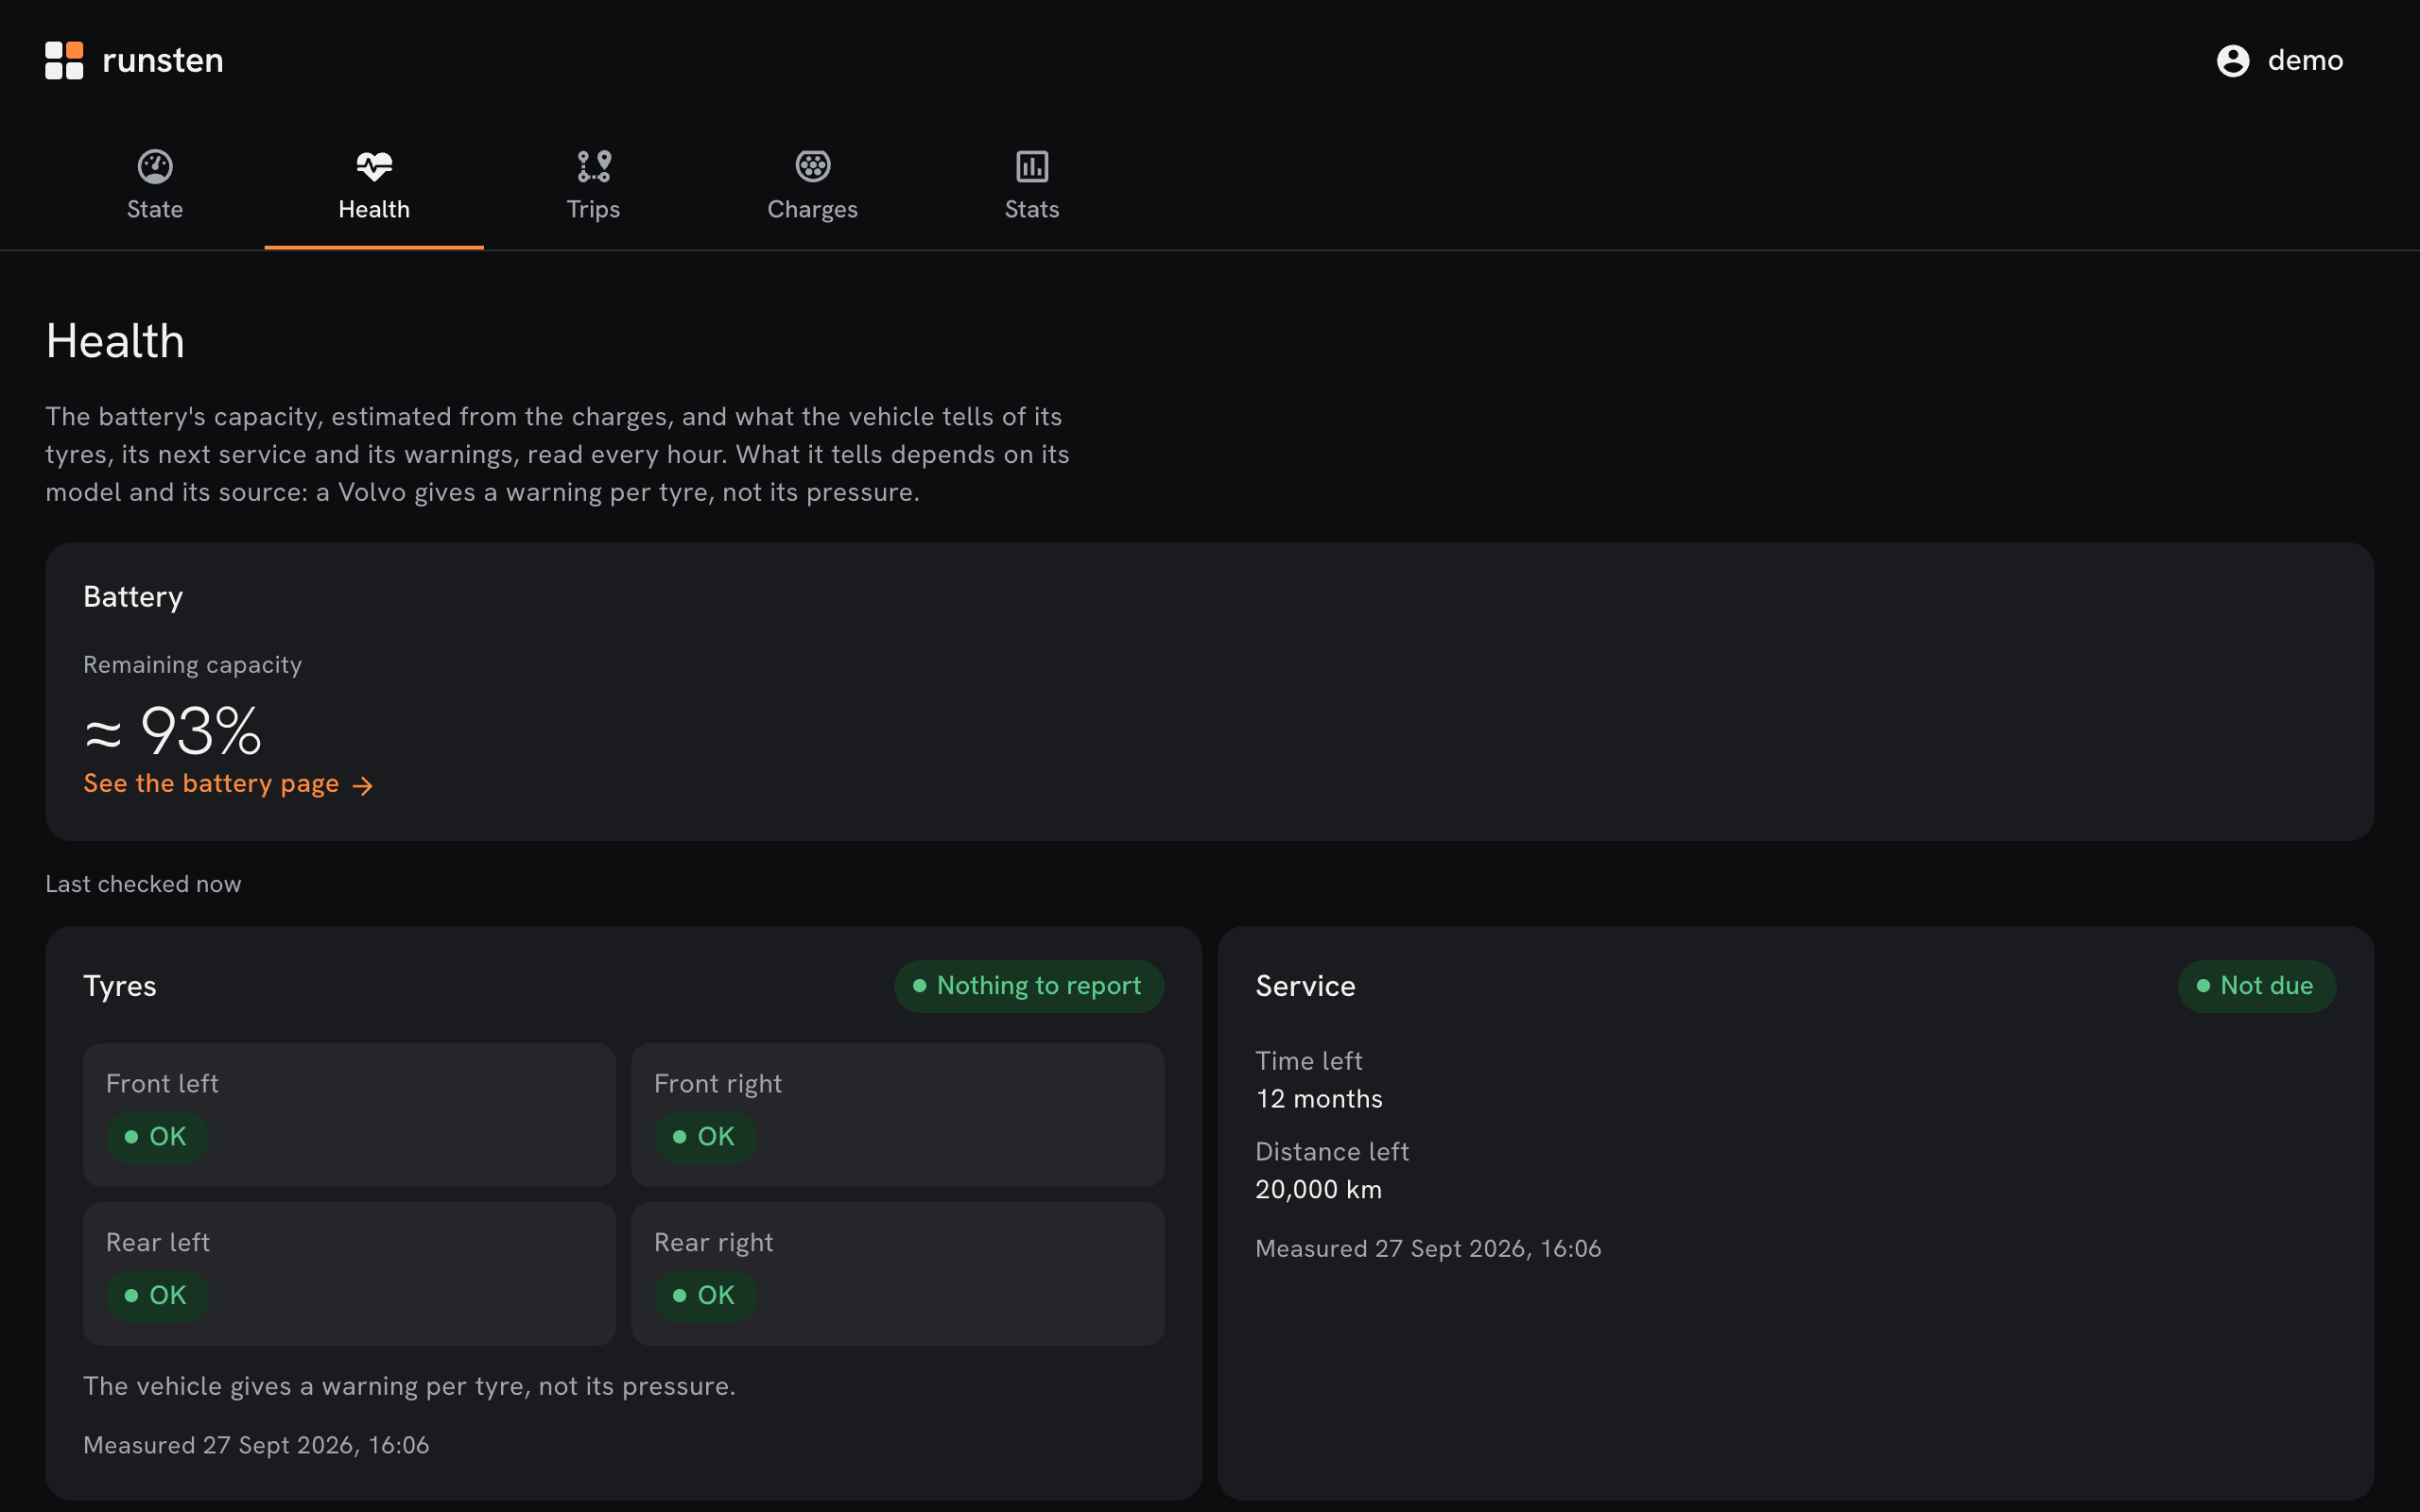Click the Not due service badge
The height and width of the screenshot is (1512, 2420).
coord(2257,986)
